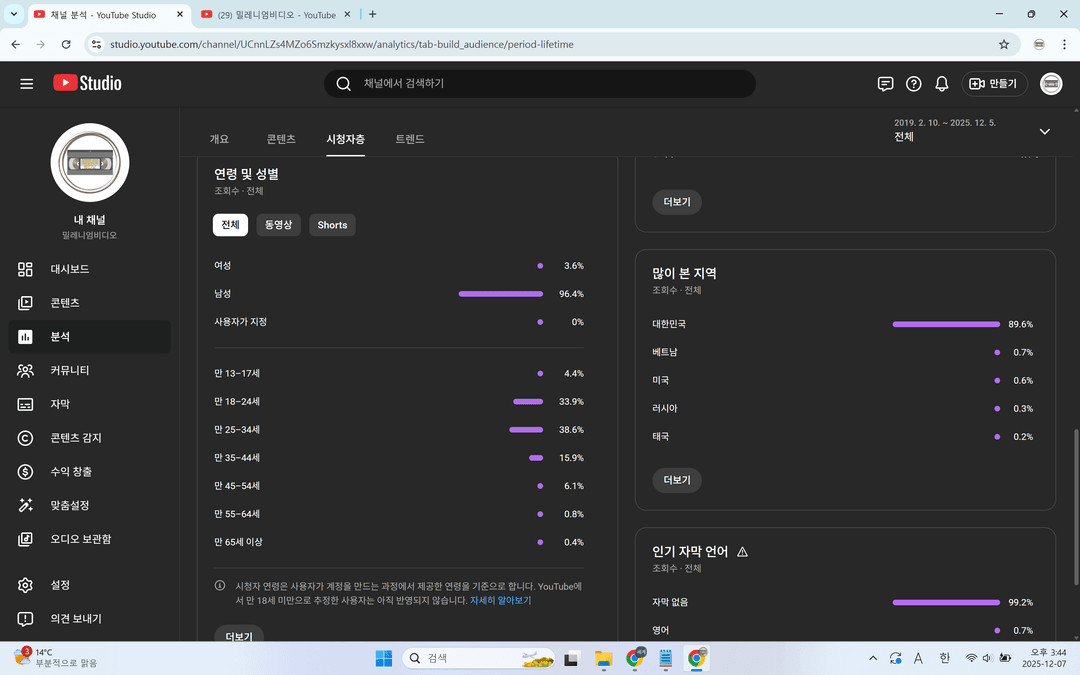Image resolution: width=1080 pixels, height=675 pixels.
Task: Click the 대한민국 89.6% progress bar
Action: (x=945, y=324)
